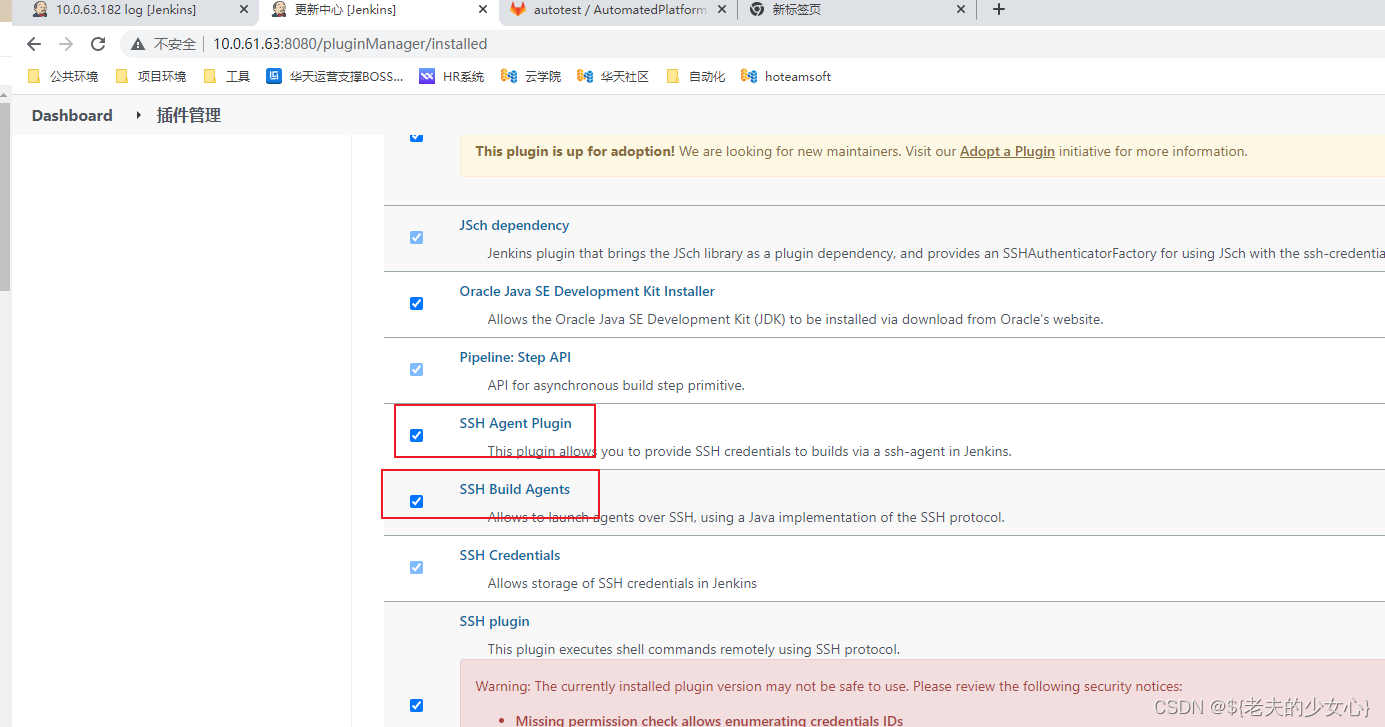1385x727 pixels.
Task: Reload the page with the refresh icon
Action: coord(98,44)
